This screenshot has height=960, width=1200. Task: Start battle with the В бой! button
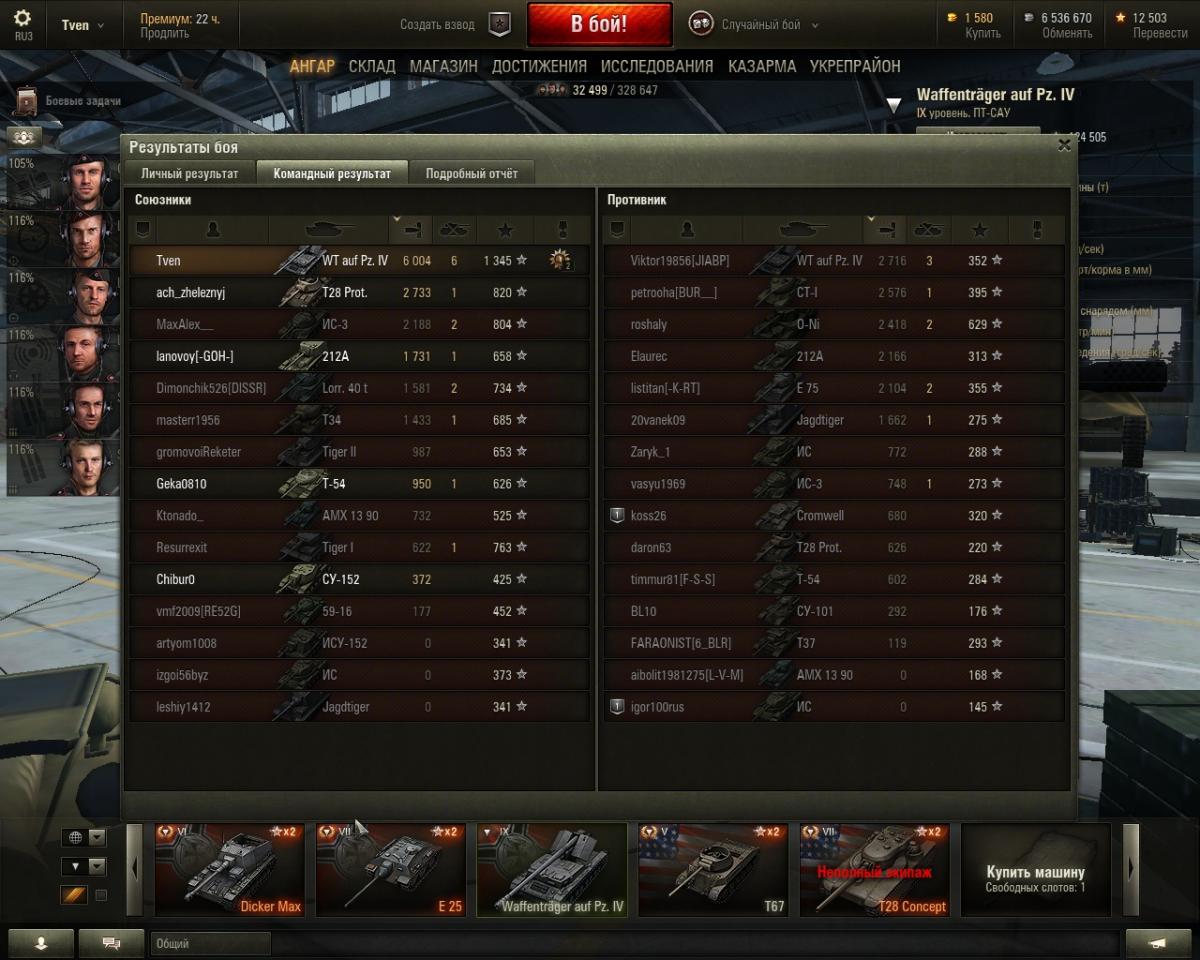[600, 25]
